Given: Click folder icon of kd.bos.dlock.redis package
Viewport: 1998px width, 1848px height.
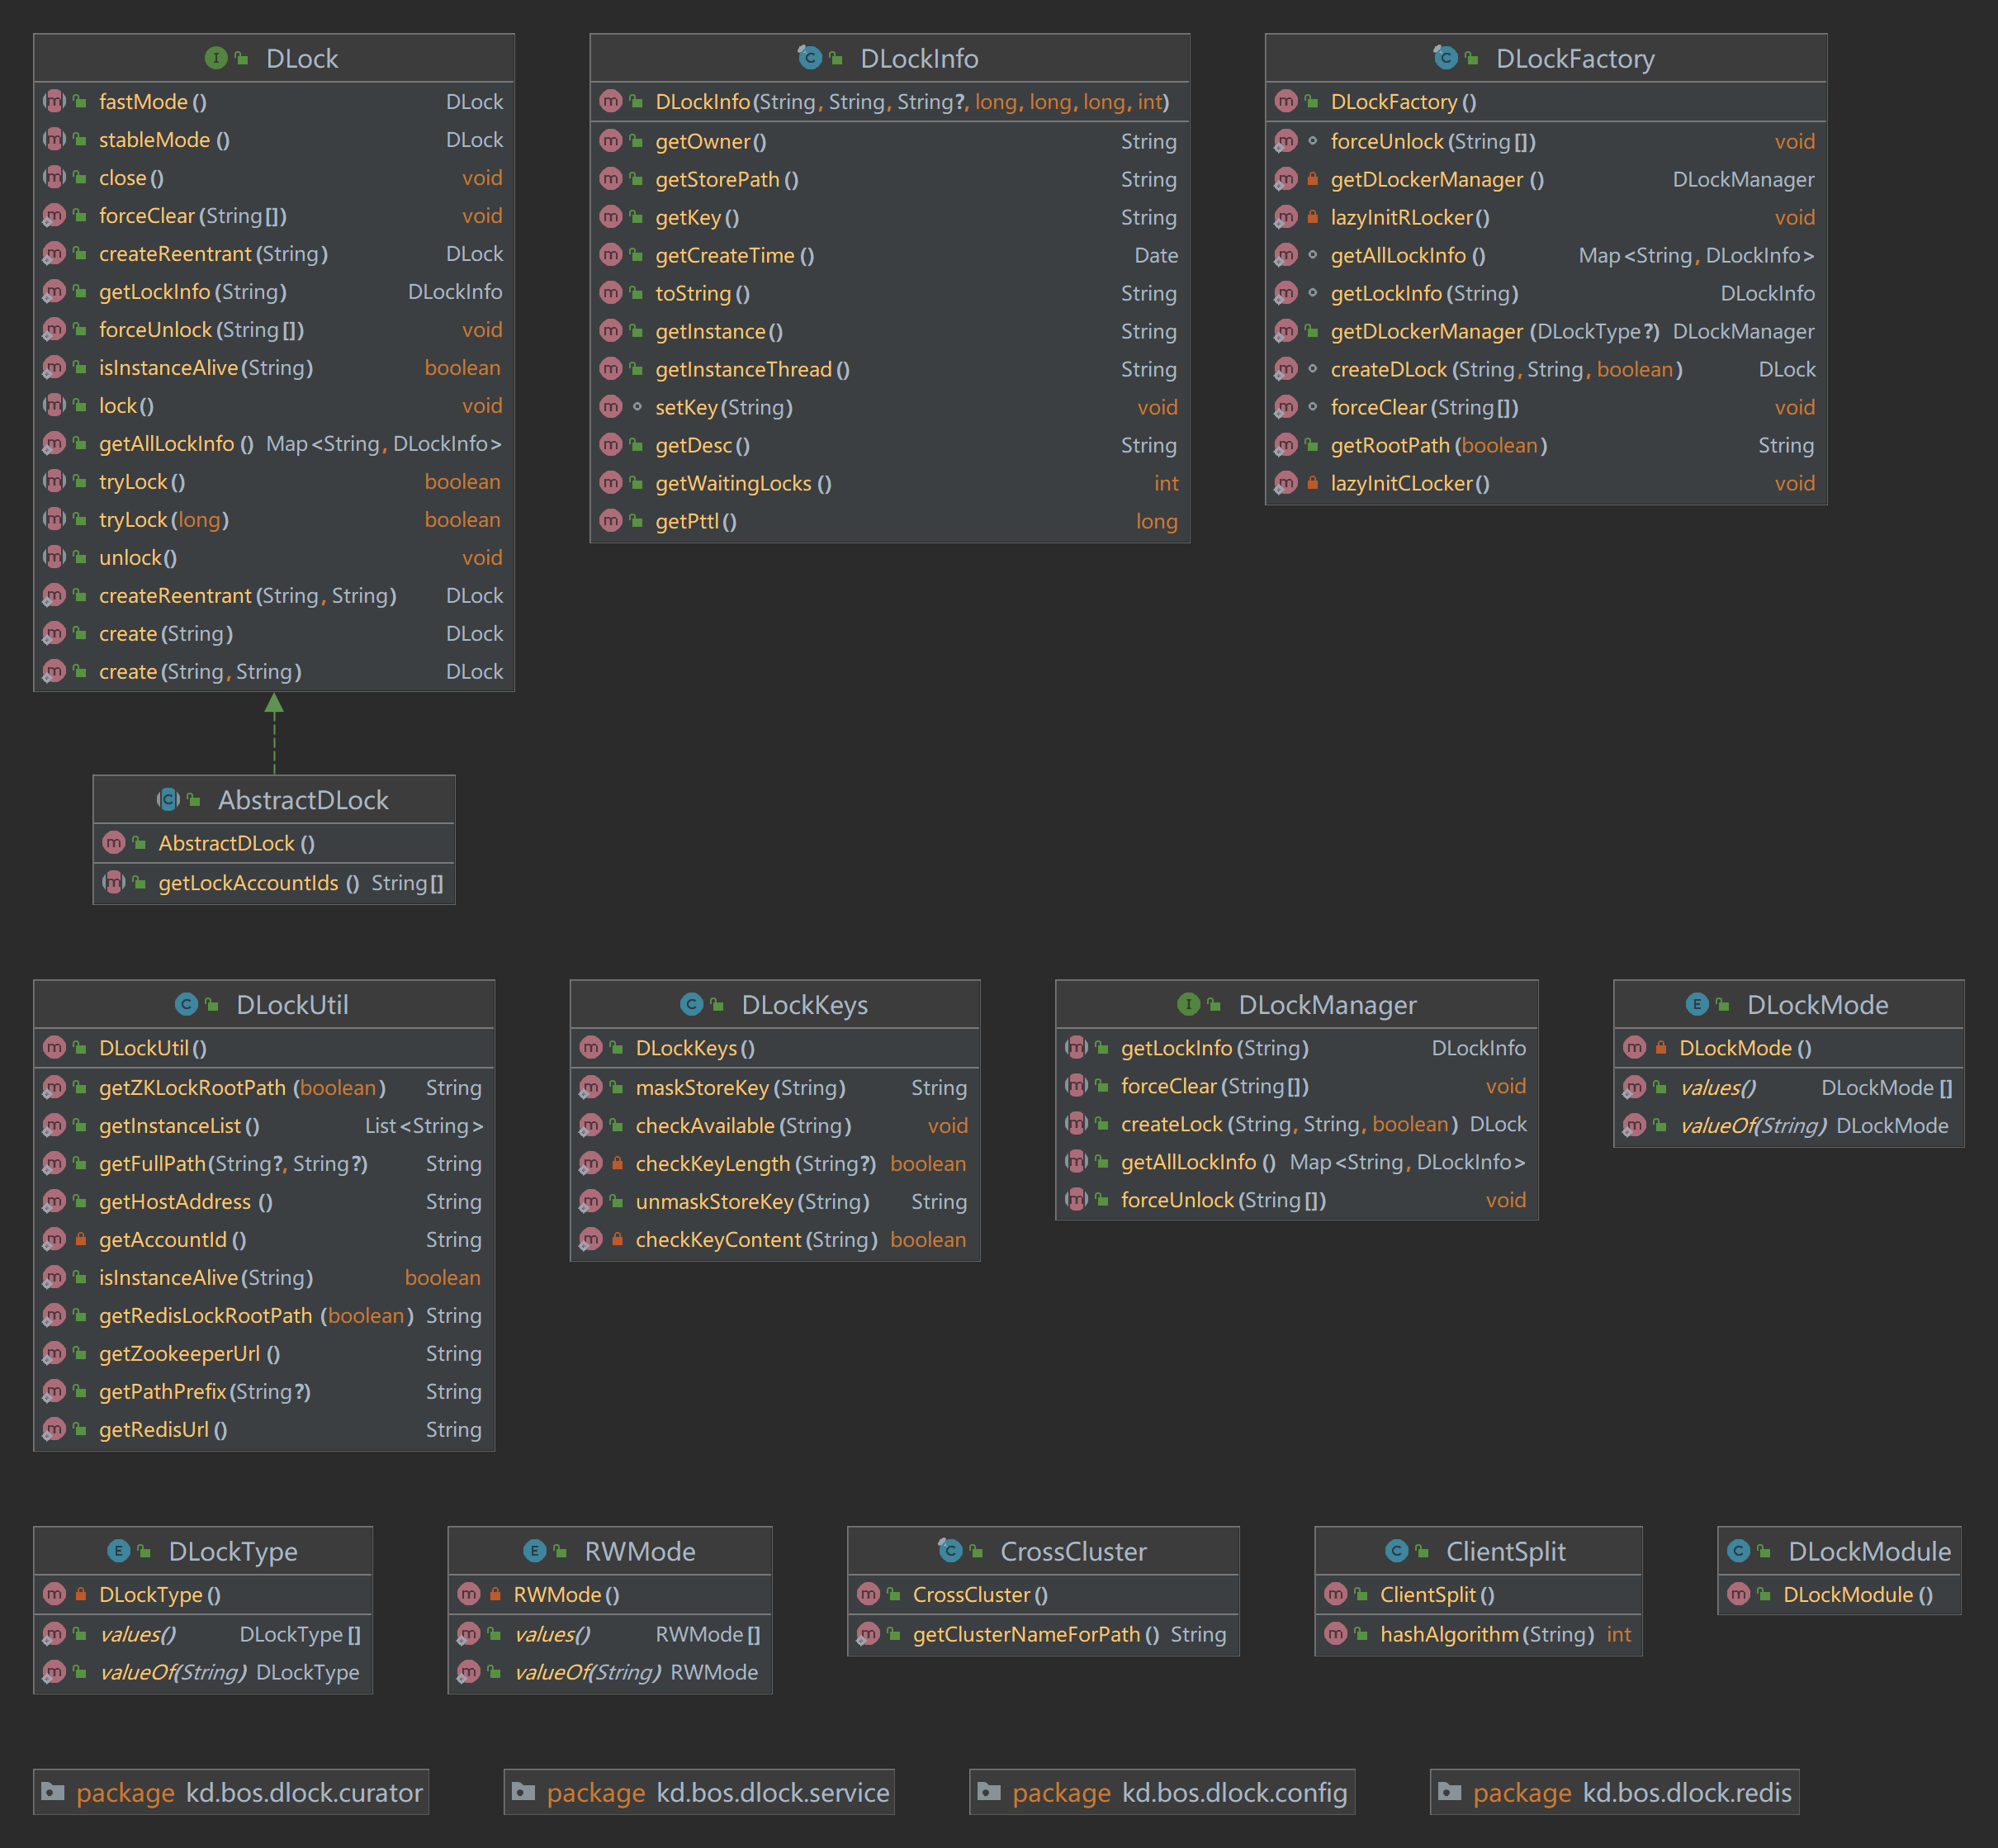Looking at the screenshot, I should coord(1449,1792).
